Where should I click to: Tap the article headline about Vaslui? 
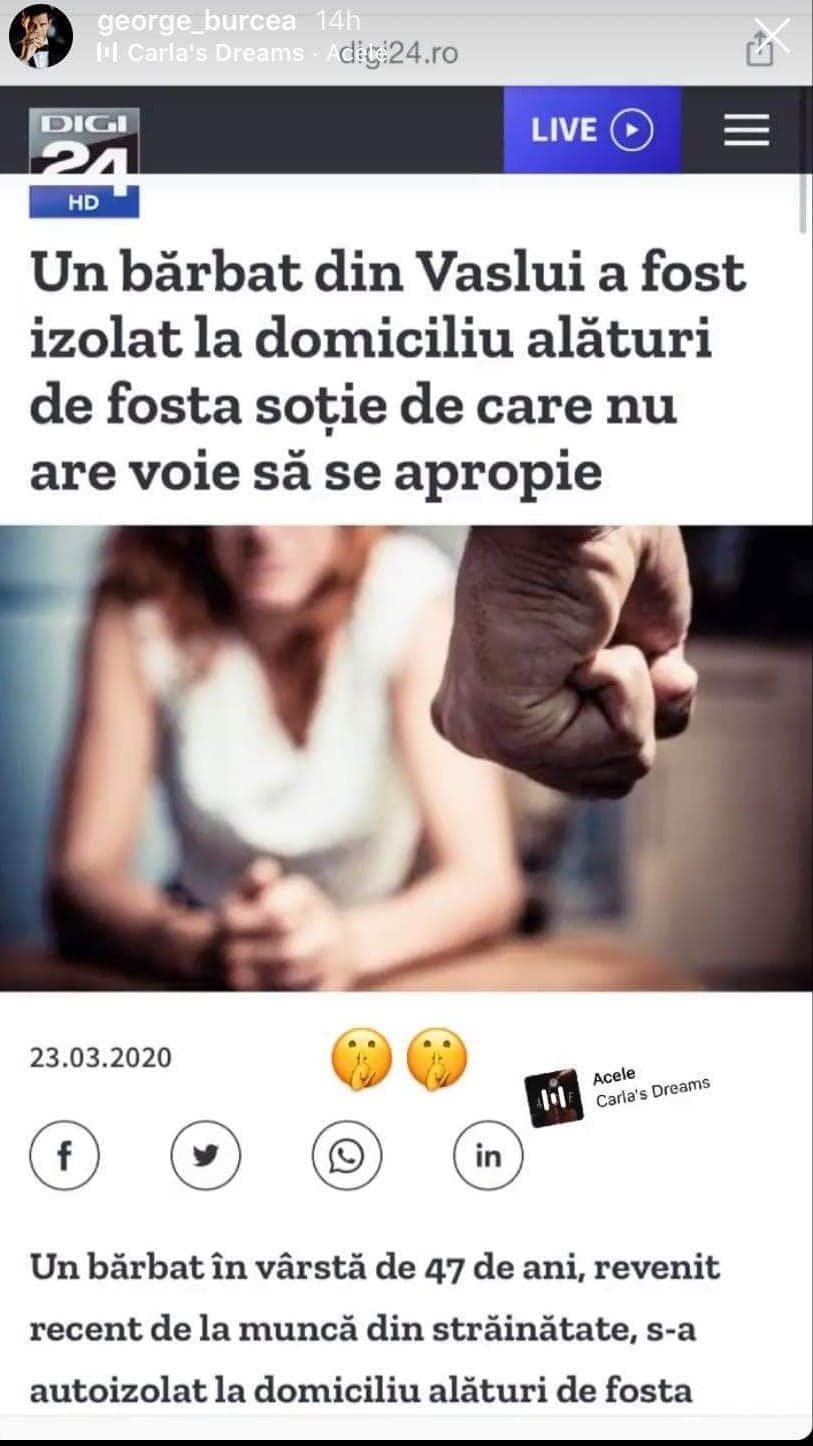[x=388, y=373]
